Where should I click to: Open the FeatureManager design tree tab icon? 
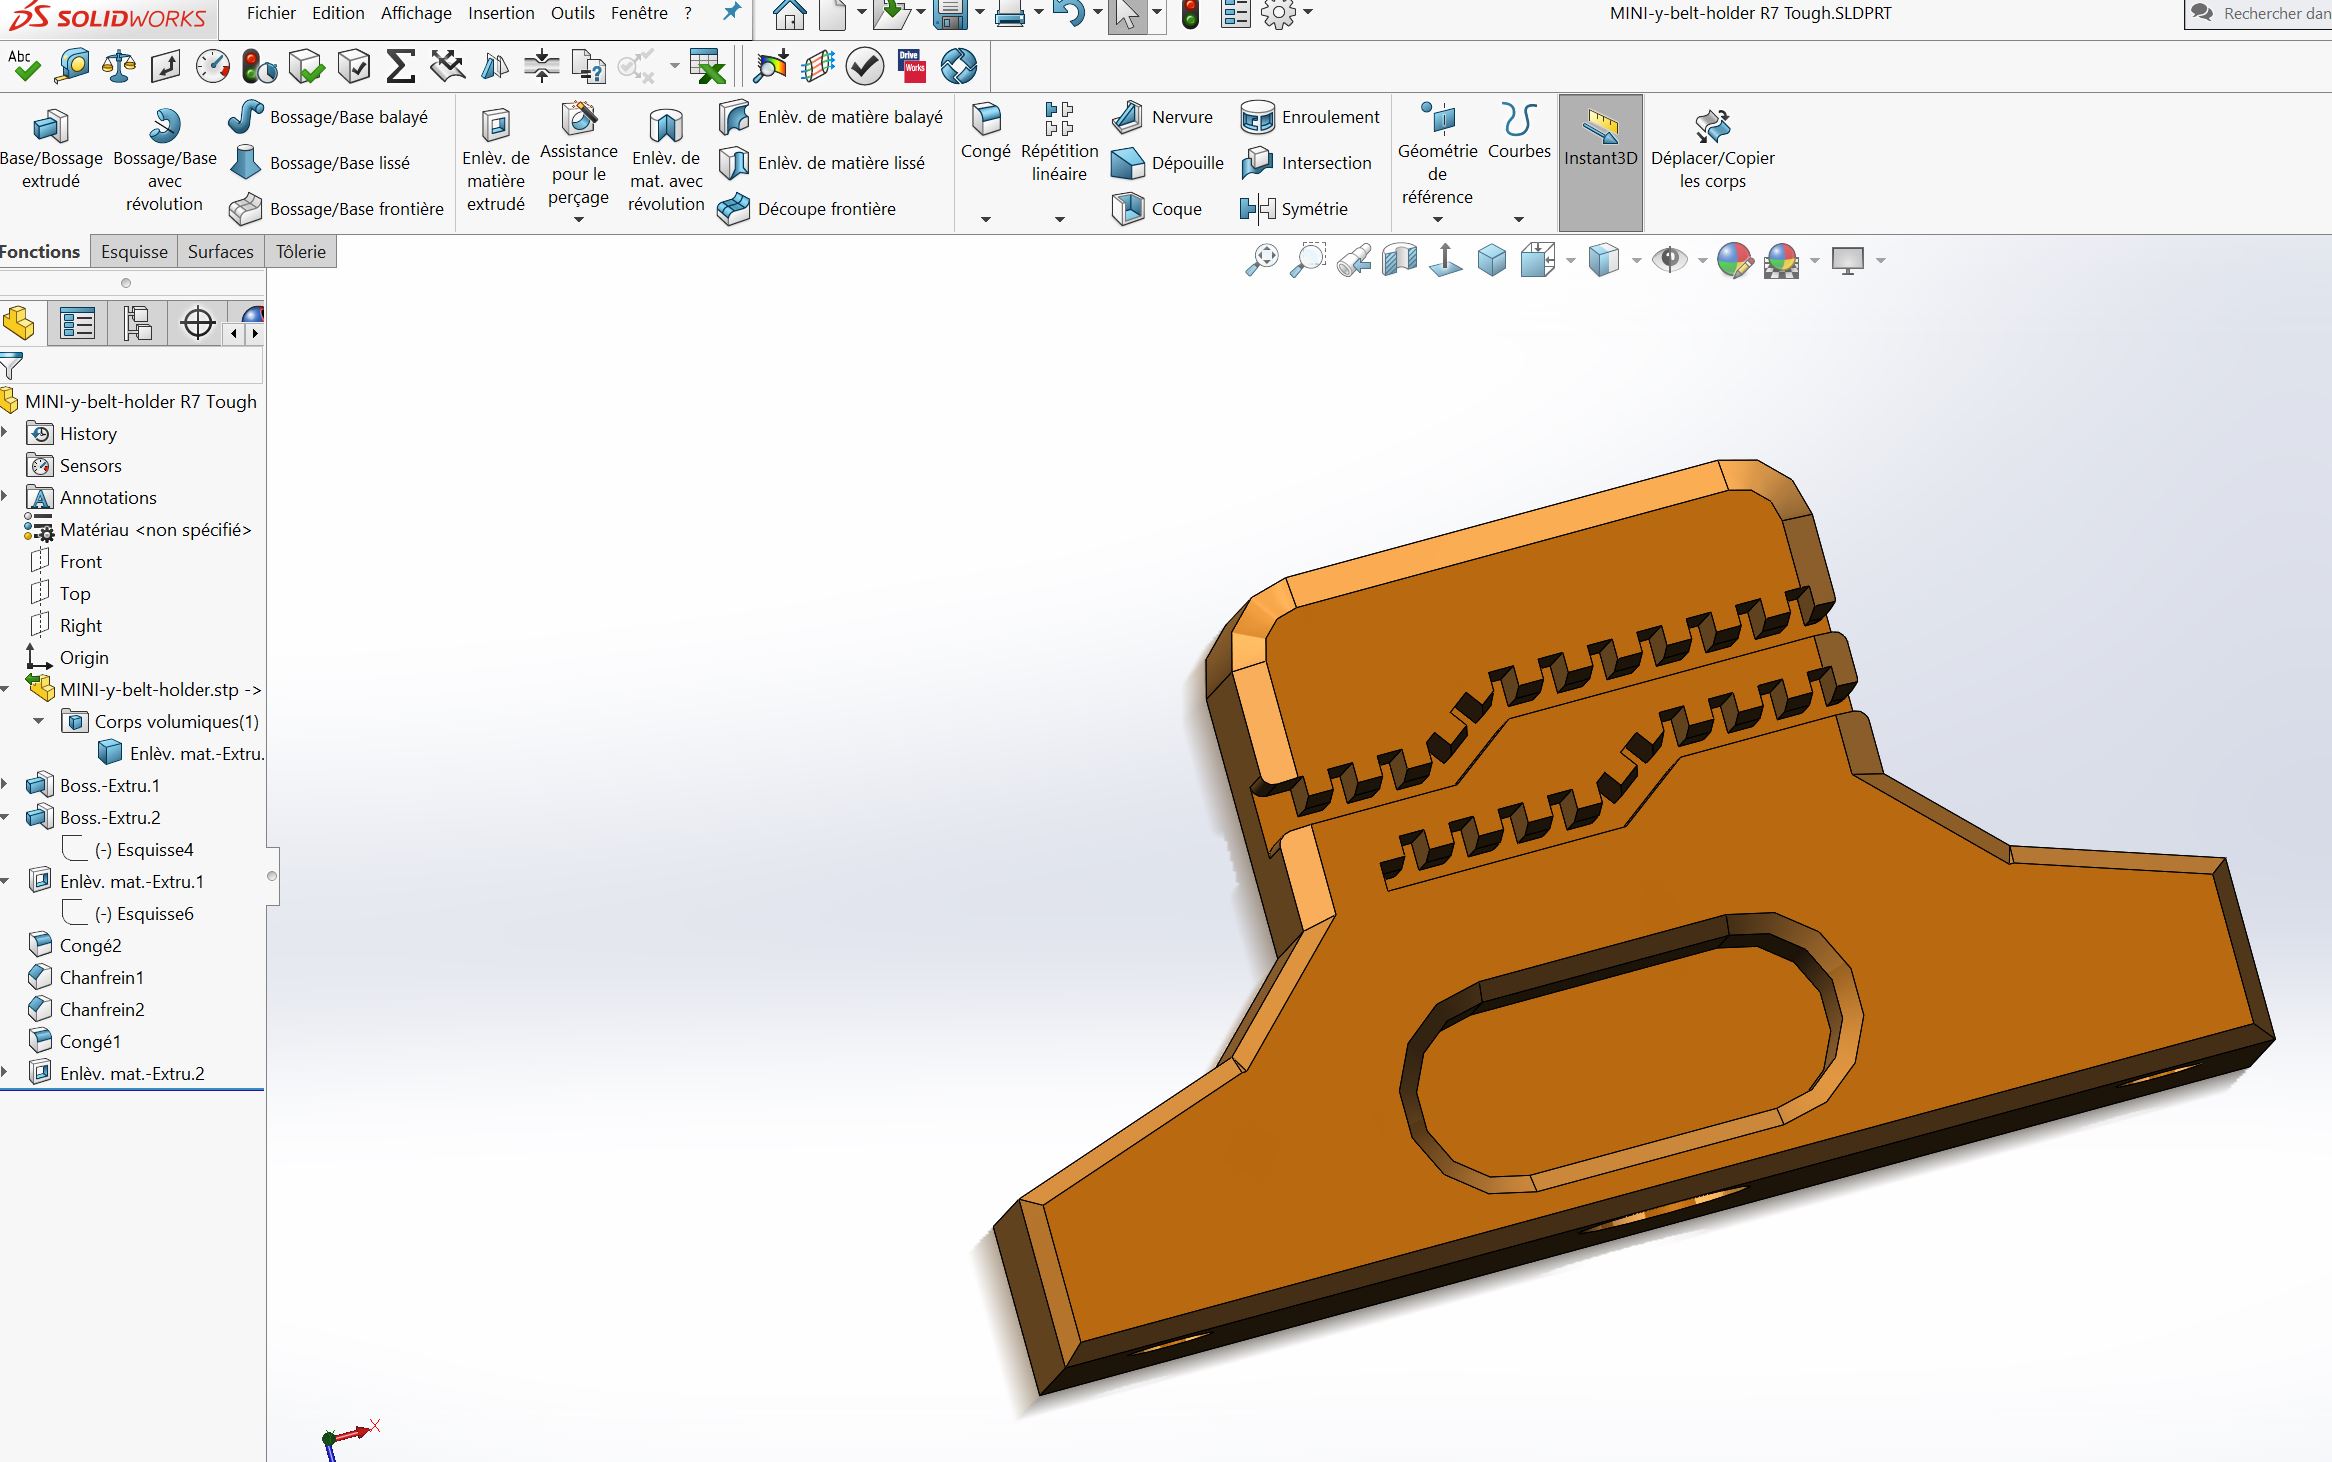(20, 323)
